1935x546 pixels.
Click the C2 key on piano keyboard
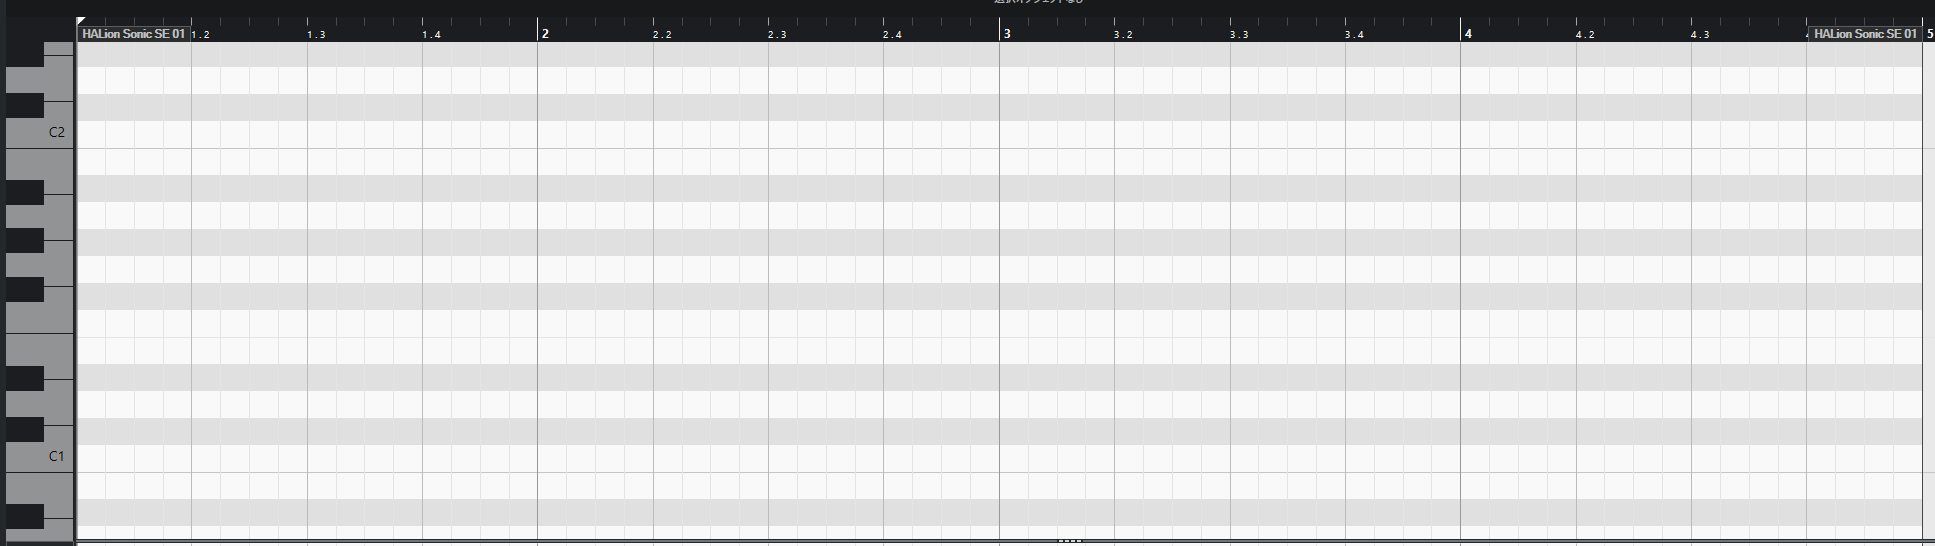pos(40,133)
